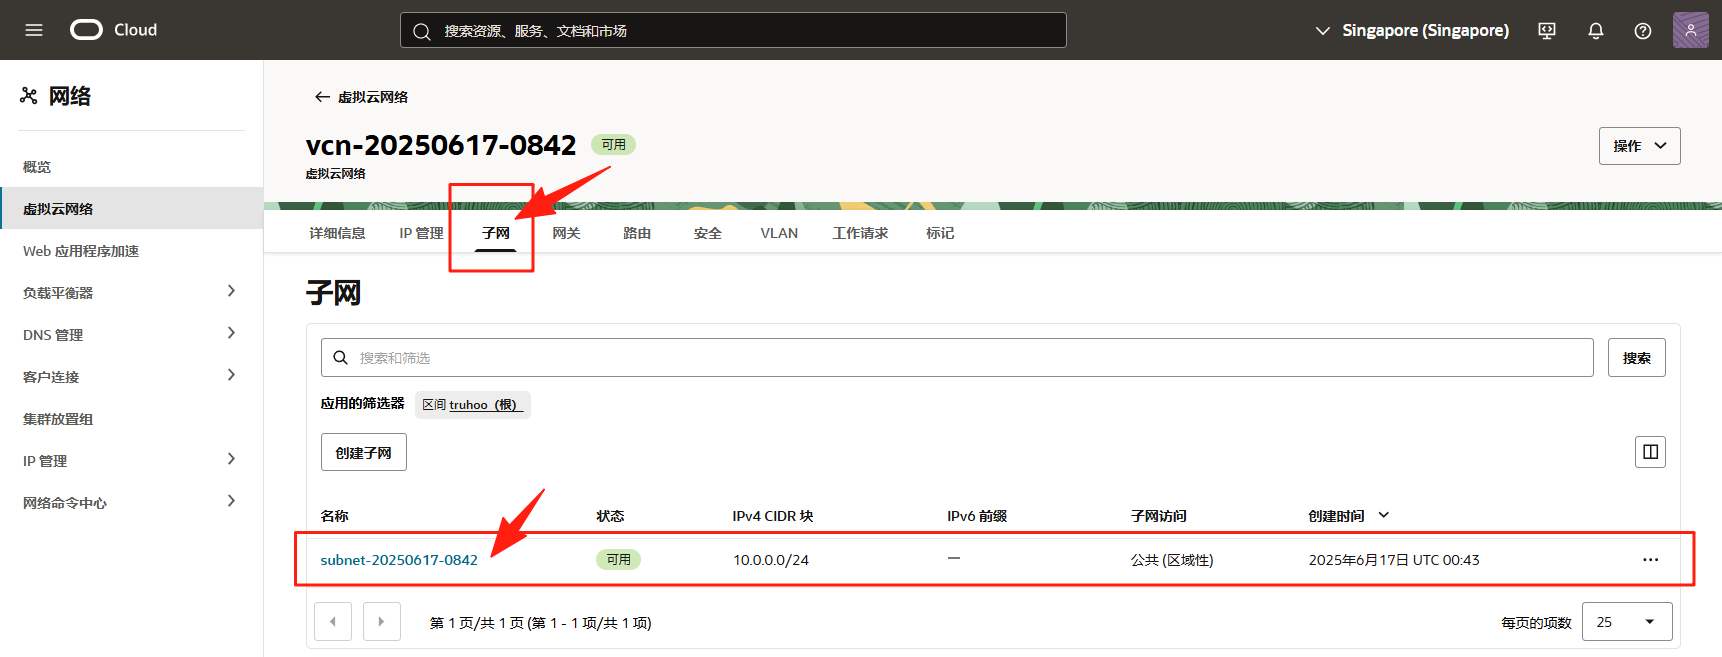The image size is (1722, 657).
Task: Open the user profile avatar
Action: click(x=1690, y=30)
